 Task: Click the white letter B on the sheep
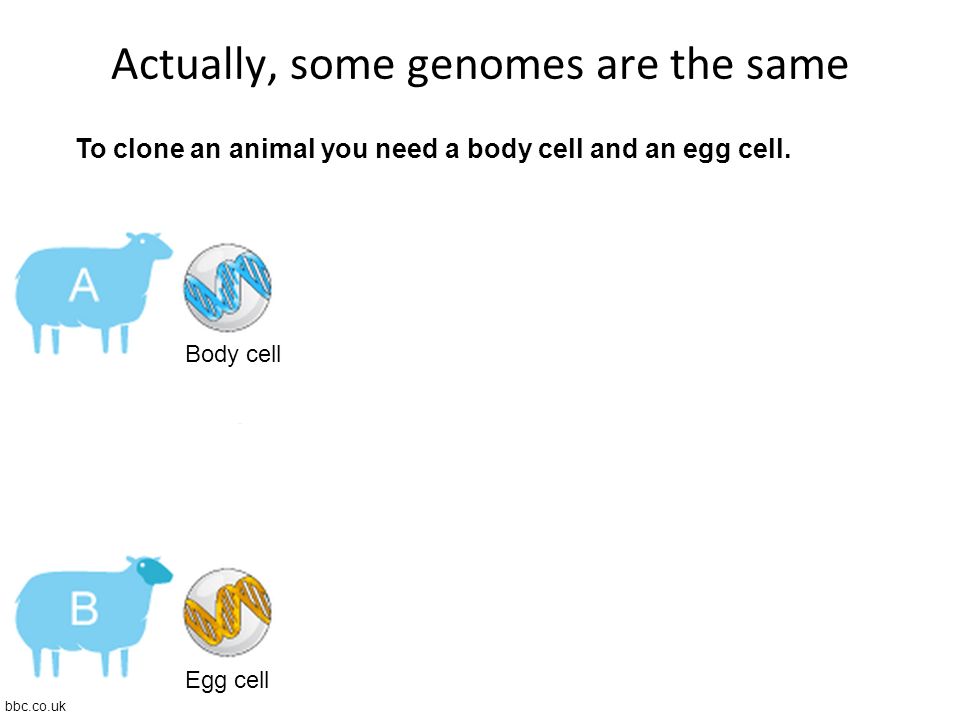pyautogui.click(x=84, y=609)
